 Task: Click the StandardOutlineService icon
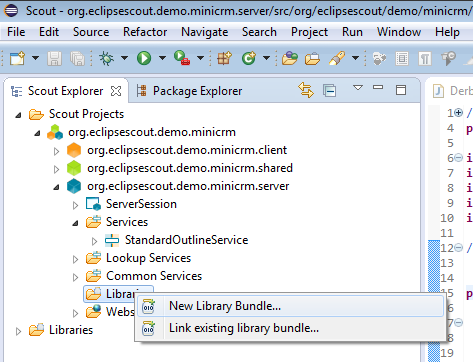[x=112, y=240]
